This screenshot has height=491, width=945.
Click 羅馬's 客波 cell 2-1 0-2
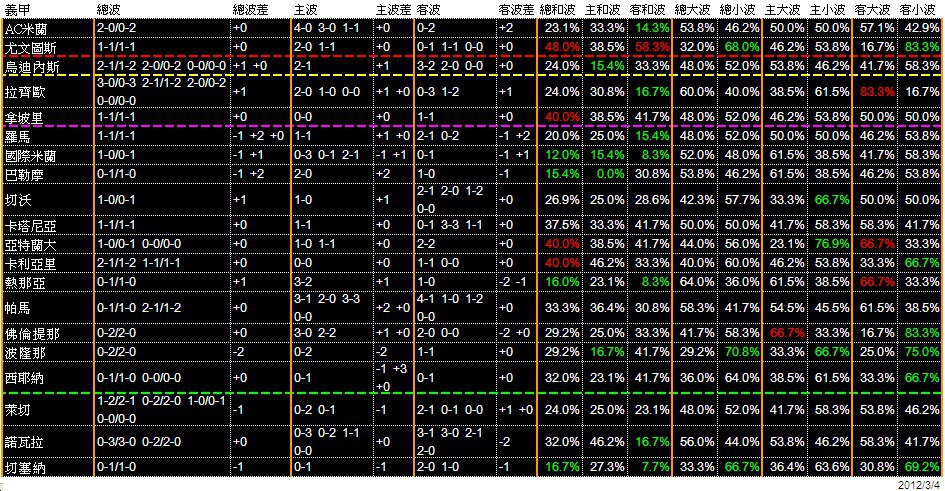tap(438, 136)
